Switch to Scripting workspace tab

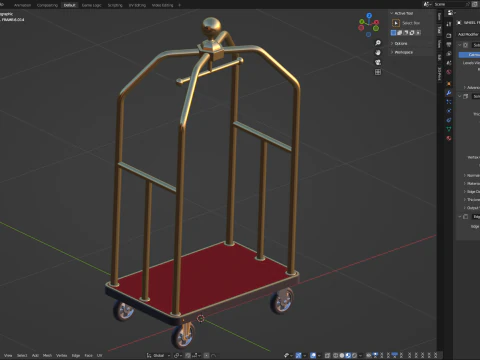click(115, 5)
